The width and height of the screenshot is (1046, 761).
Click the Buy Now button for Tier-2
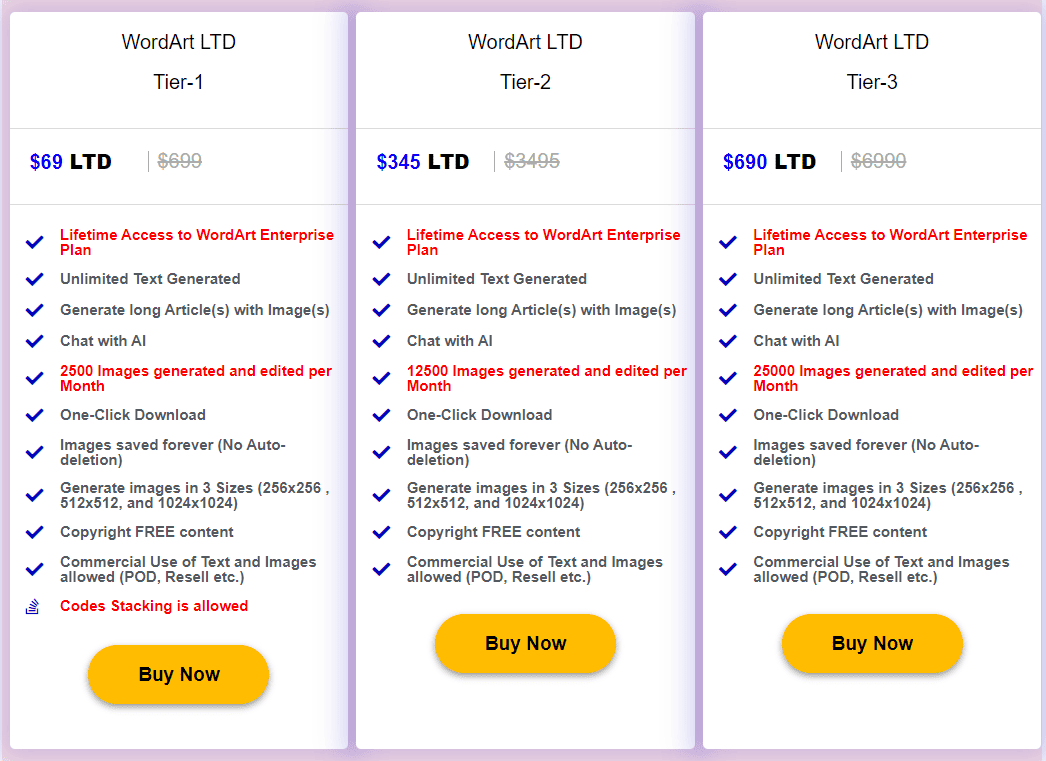click(x=525, y=644)
